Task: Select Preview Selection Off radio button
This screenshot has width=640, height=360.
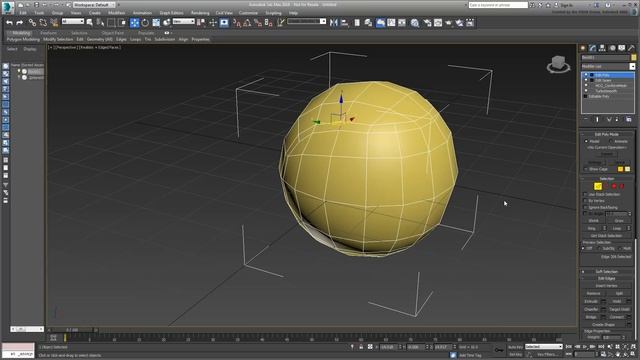Action: click(584, 248)
